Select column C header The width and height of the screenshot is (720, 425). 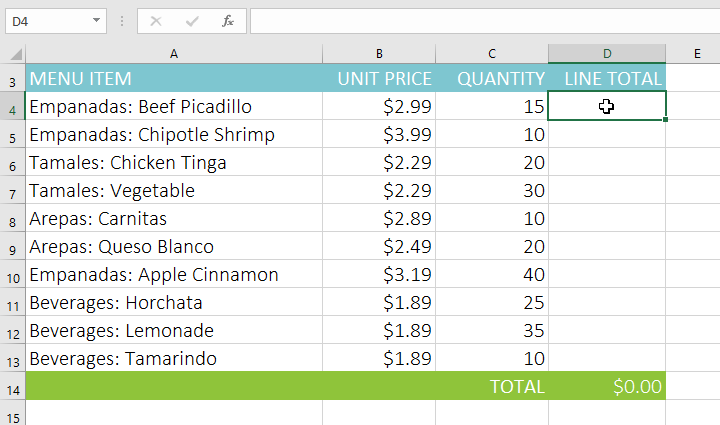pyautogui.click(x=492, y=54)
